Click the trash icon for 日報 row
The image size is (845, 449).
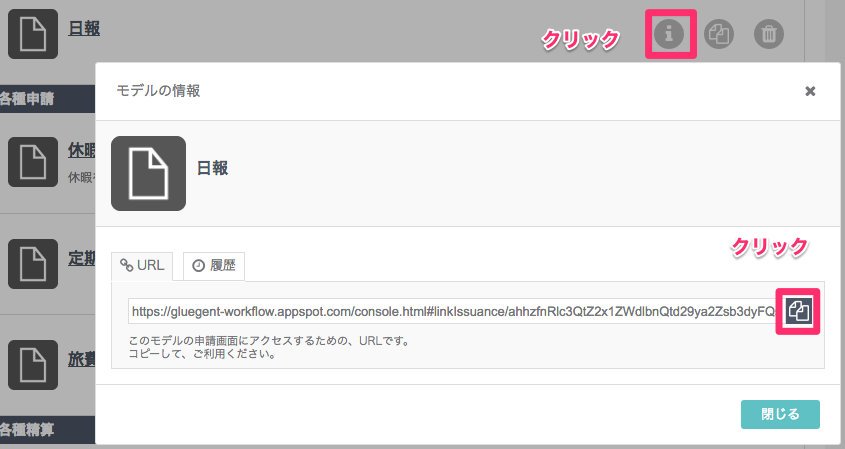(768, 34)
